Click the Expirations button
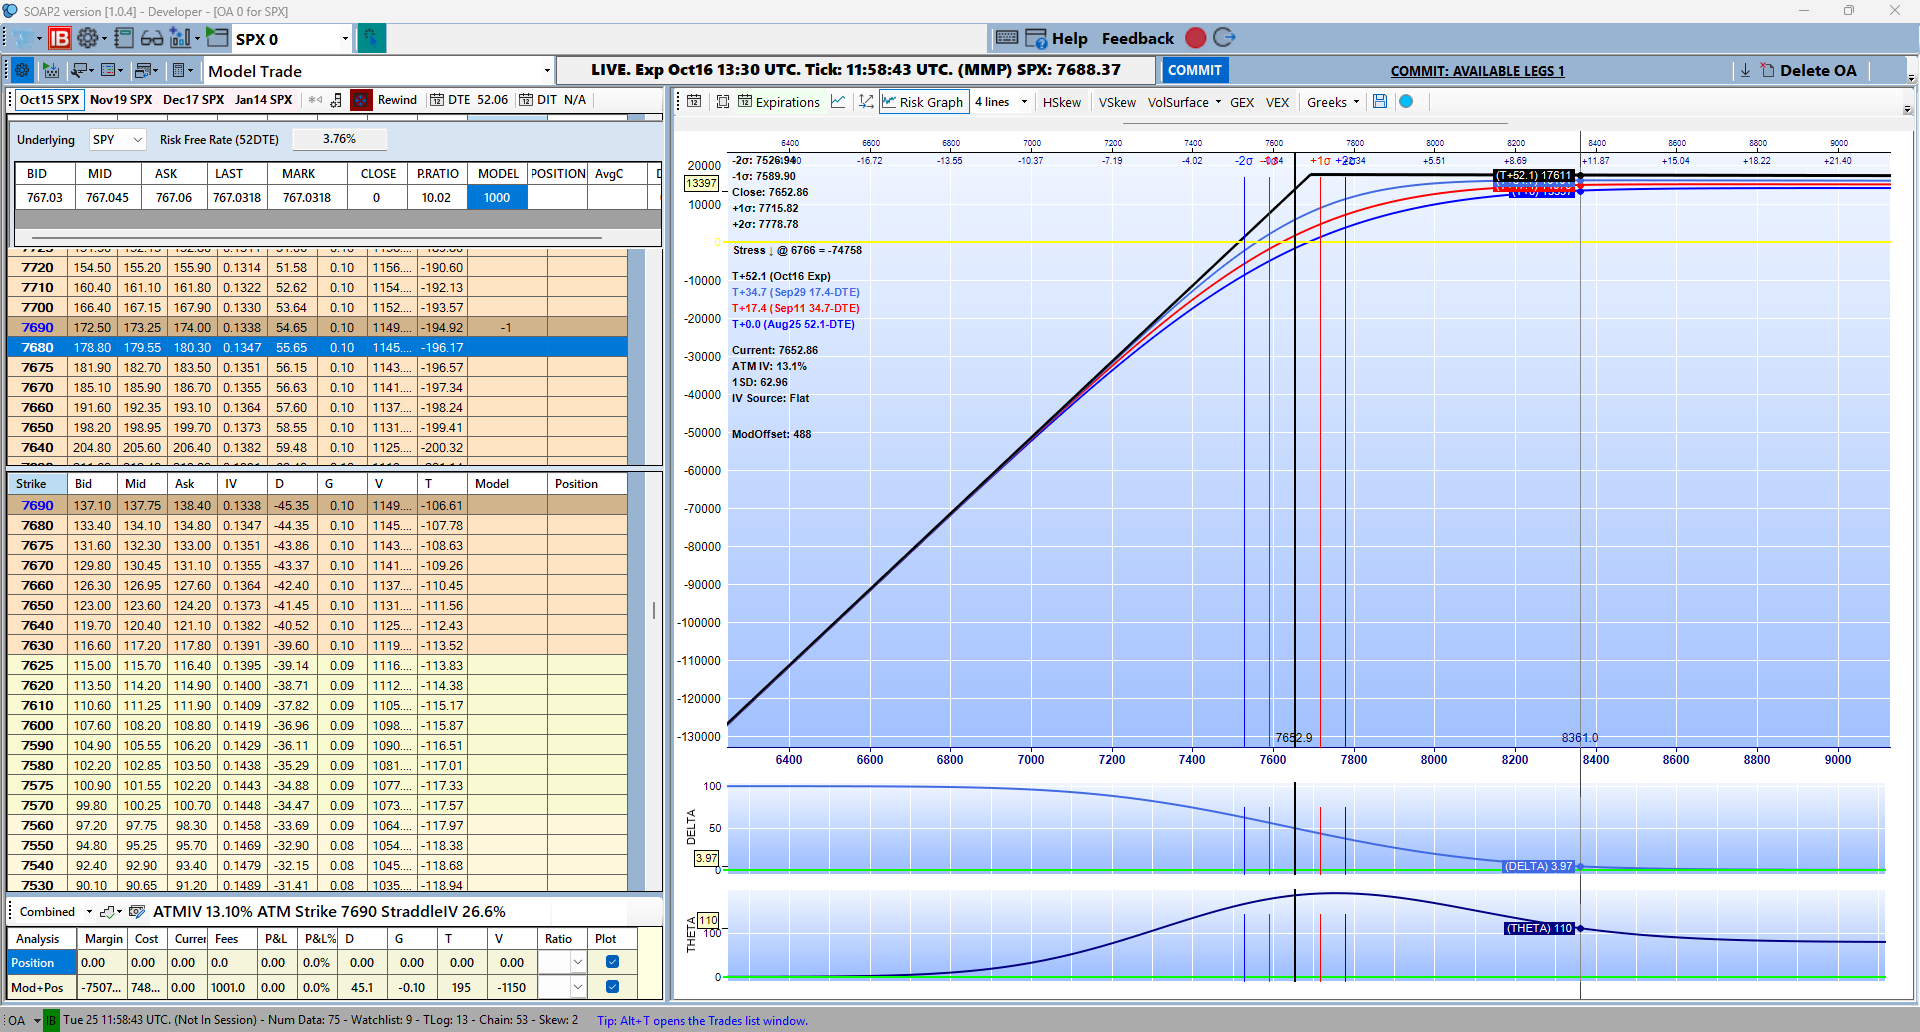Image resolution: width=1920 pixels, height=1032 pixels. 778,102
